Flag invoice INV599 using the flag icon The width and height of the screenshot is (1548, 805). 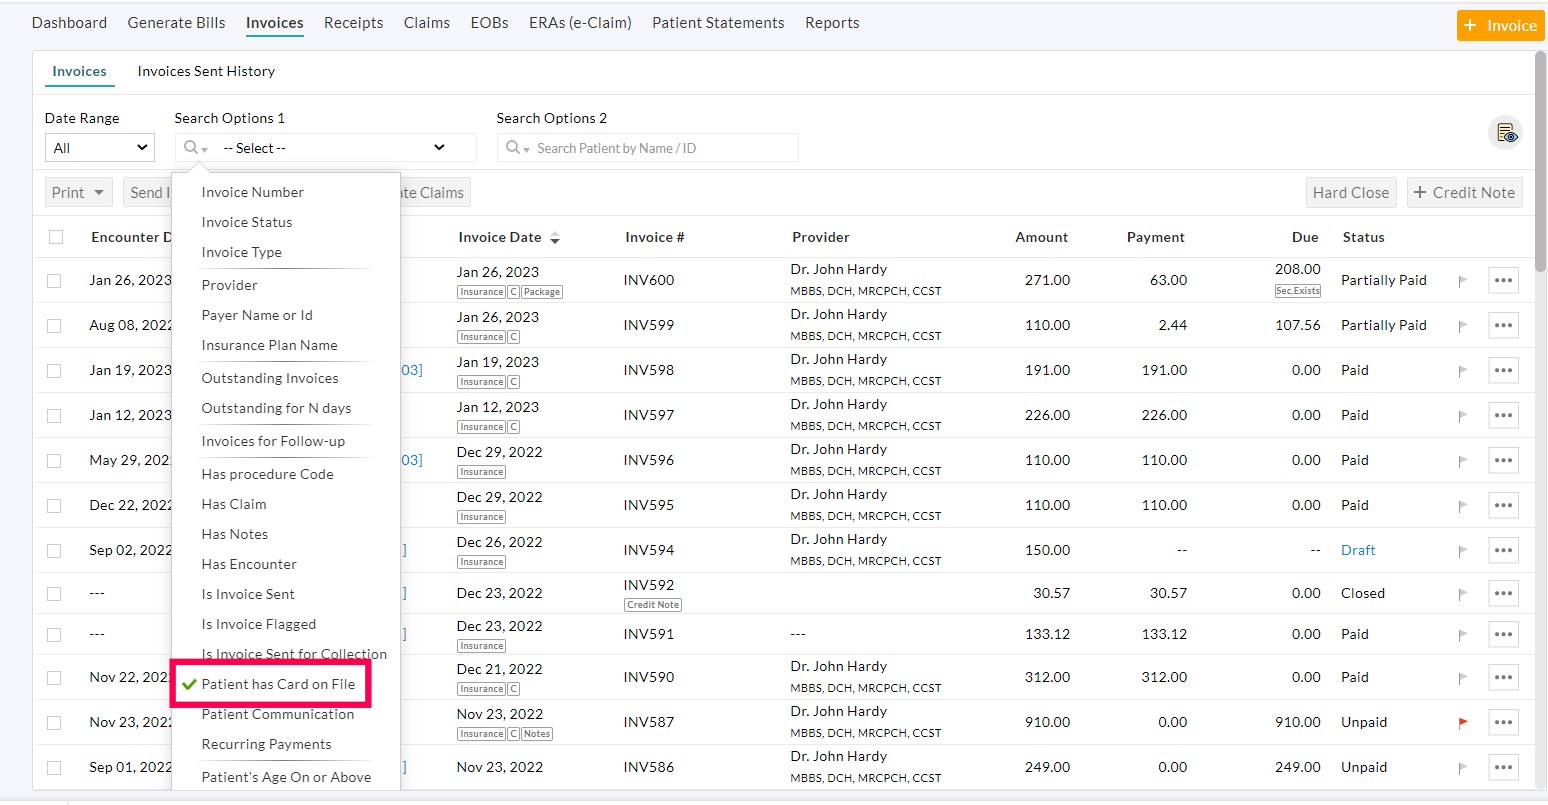tap(1463, 326)
